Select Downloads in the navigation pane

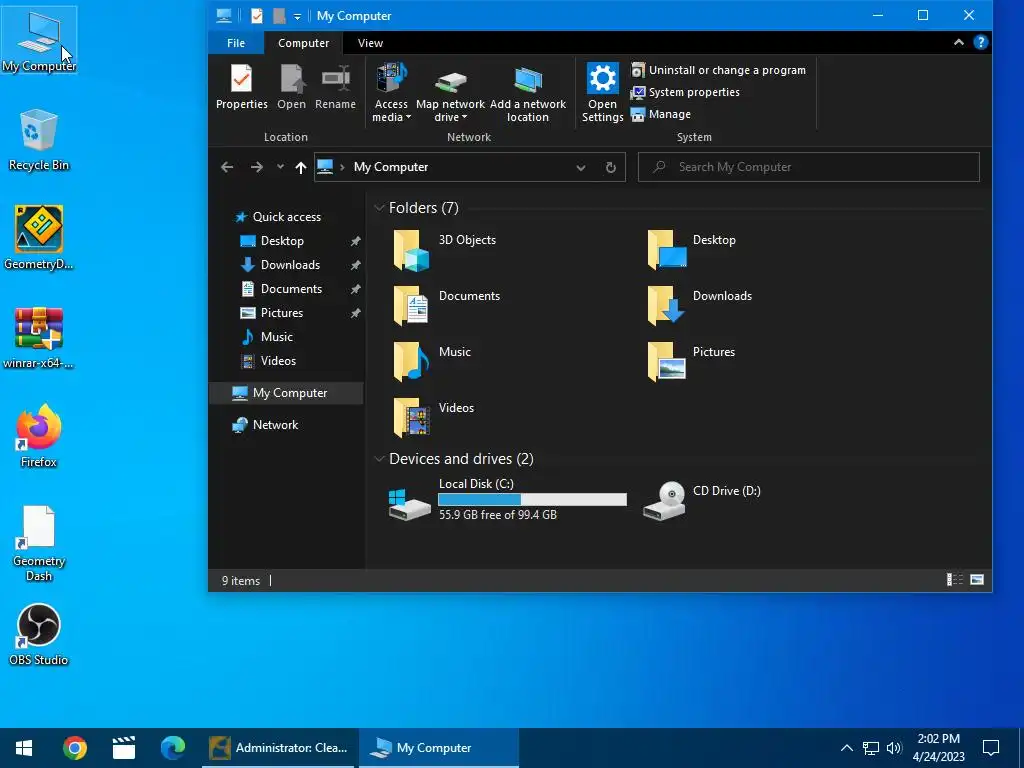(x=290, y=265)
